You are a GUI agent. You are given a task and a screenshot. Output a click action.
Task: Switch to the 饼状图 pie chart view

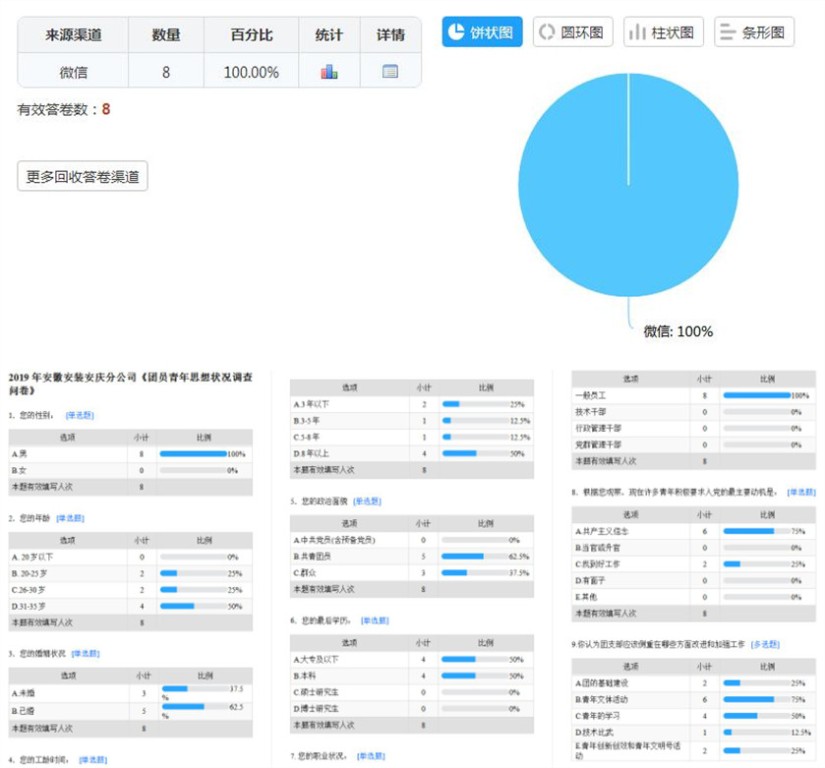click(x=482, y=32)
